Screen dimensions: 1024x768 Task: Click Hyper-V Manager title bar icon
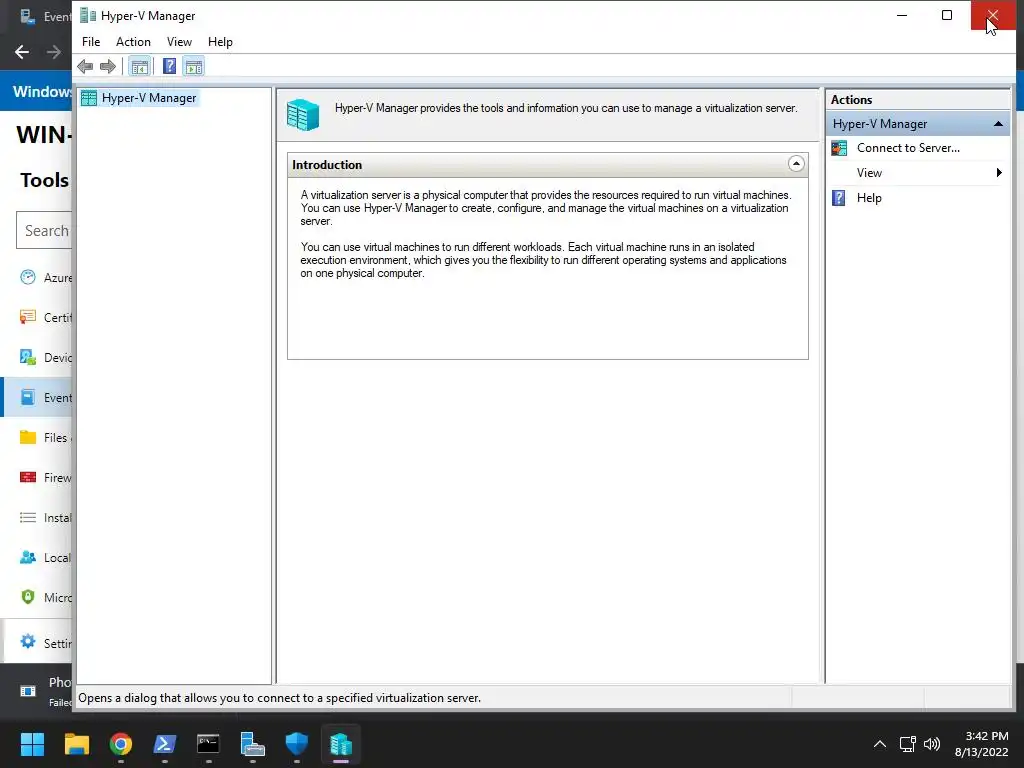coord(88,16)
